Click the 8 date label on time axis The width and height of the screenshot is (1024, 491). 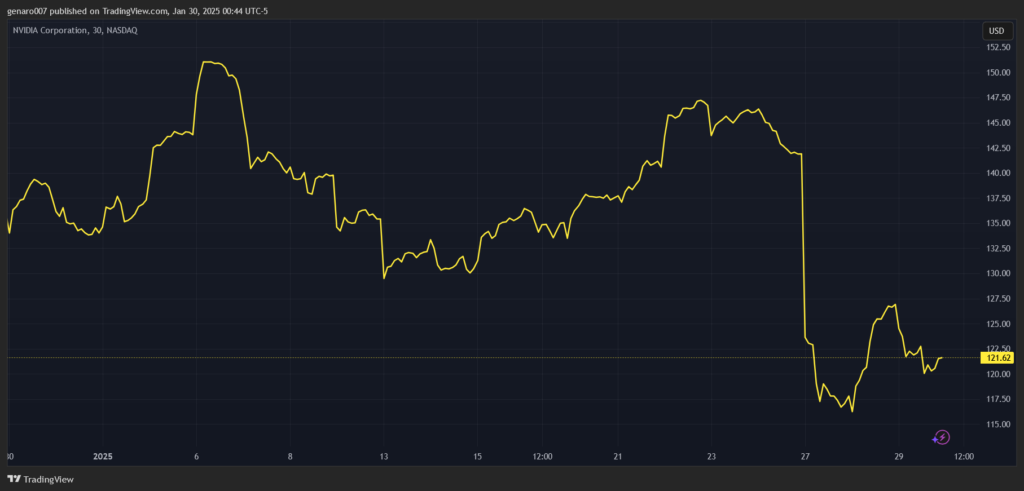pyautogui.click(x=290, y=457)
